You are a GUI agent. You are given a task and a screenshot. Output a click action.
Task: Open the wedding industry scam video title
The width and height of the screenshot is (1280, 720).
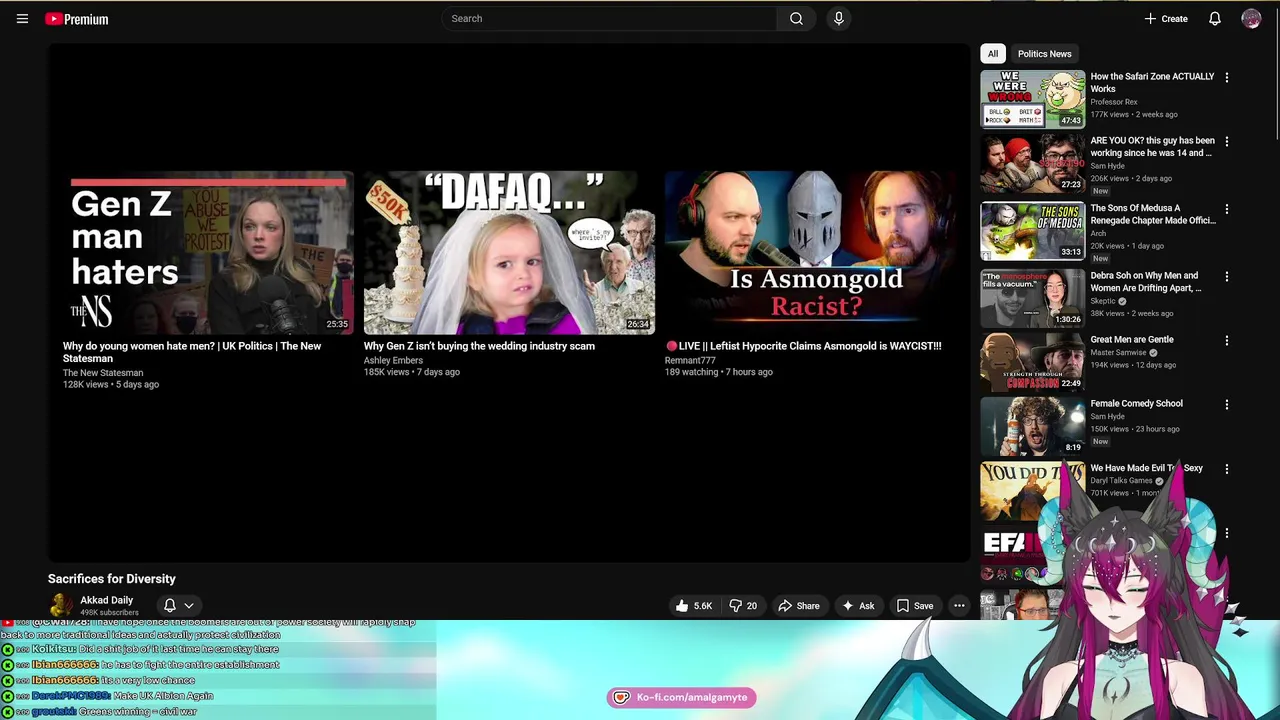[x=479, y=346]
